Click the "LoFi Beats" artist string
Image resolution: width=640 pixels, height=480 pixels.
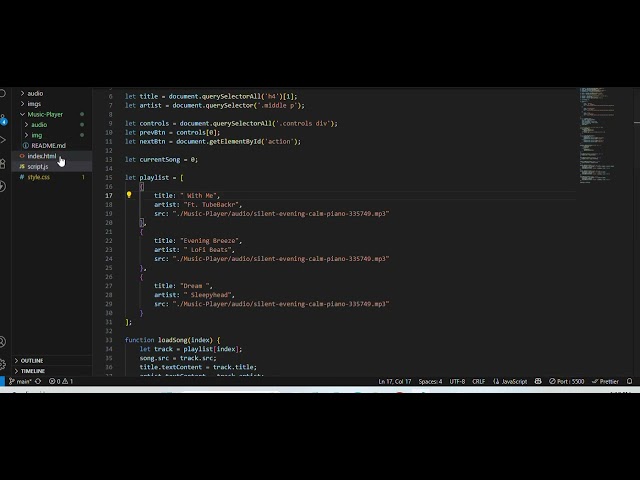[209, 250]
